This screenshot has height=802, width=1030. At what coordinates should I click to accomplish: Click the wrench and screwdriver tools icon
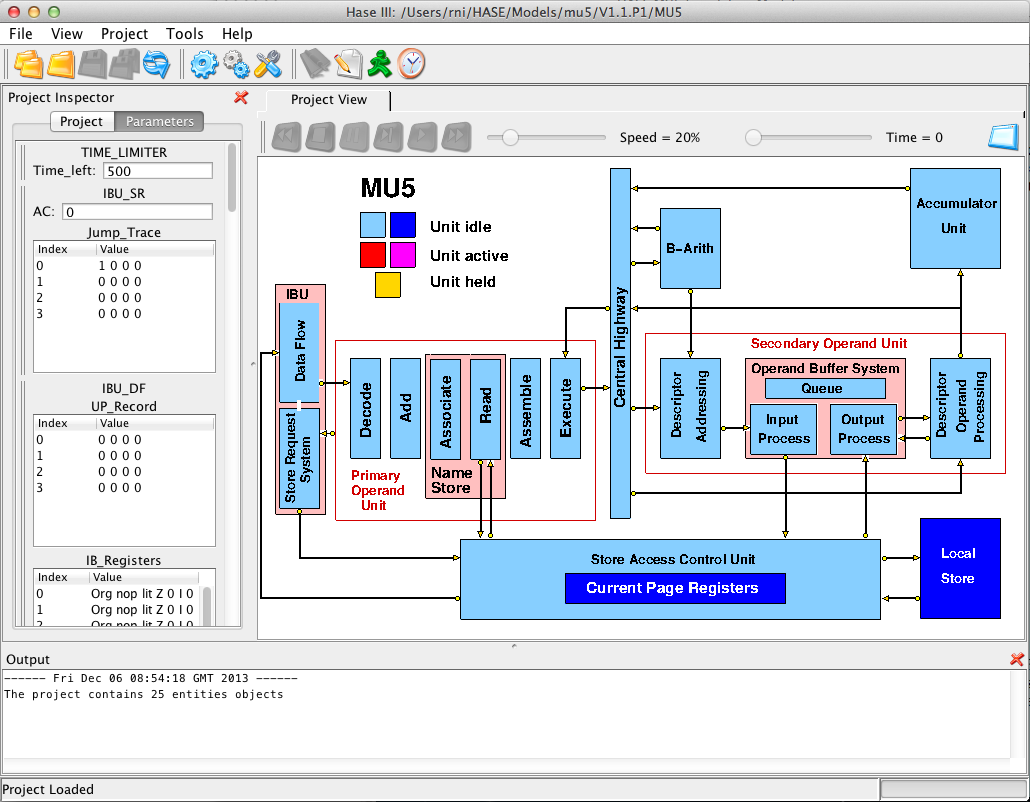click(268, 64)
